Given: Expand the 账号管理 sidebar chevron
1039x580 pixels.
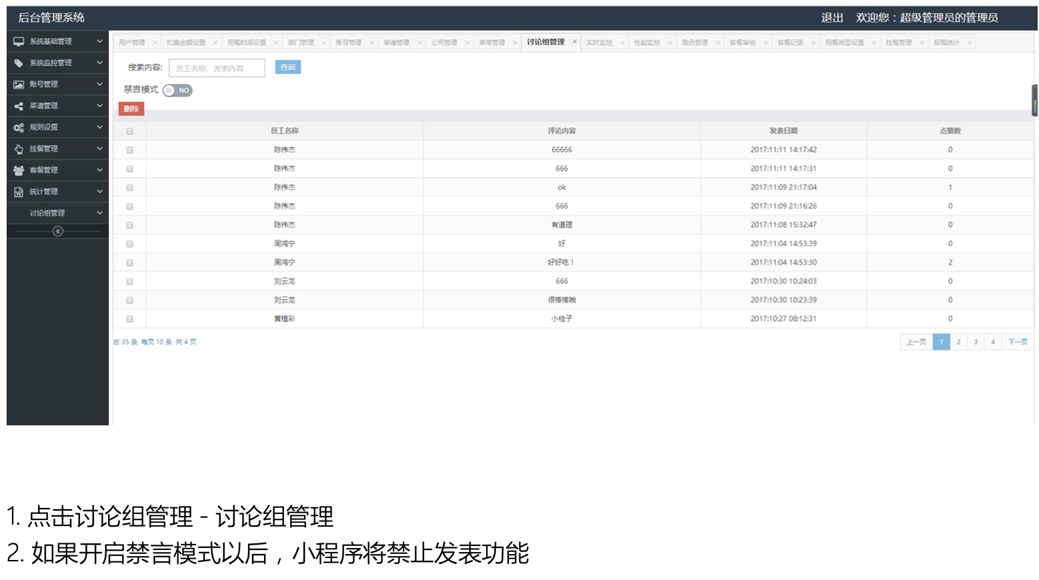Looking at the screenshot, I should (x=99, y=84).
